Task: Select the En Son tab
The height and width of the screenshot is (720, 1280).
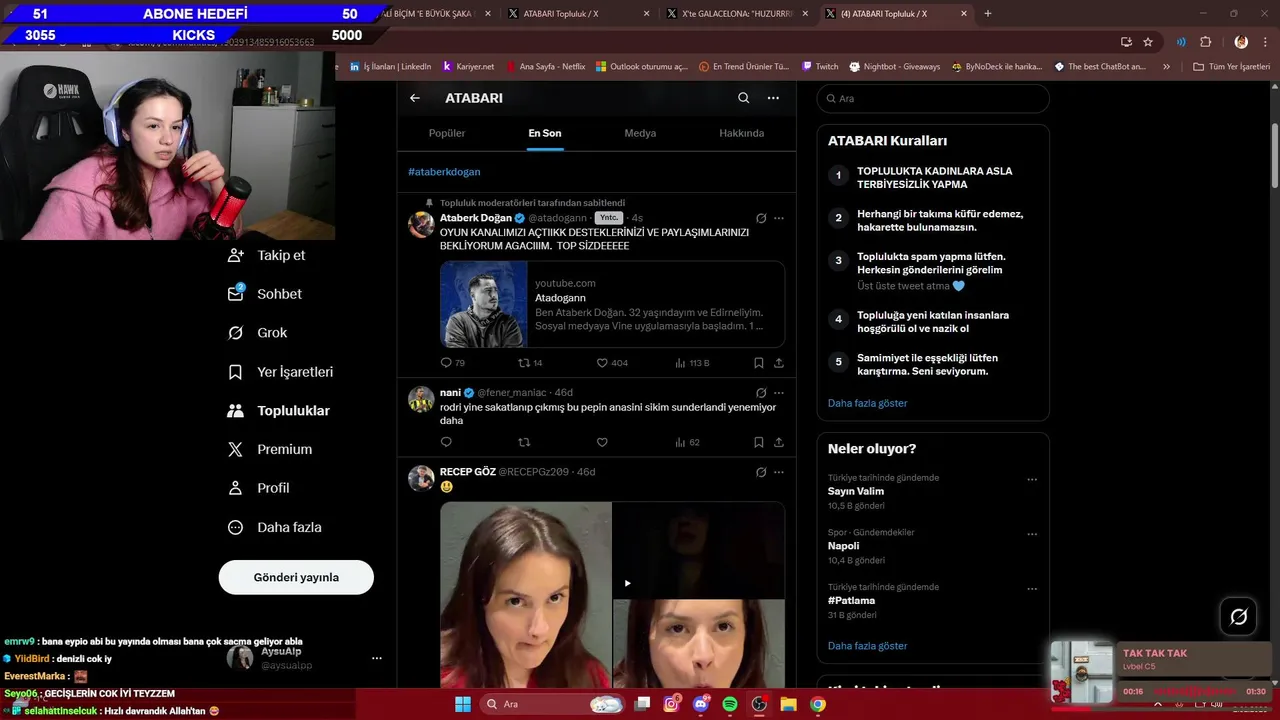Action: pyautogui.click(x=545, y=133)
